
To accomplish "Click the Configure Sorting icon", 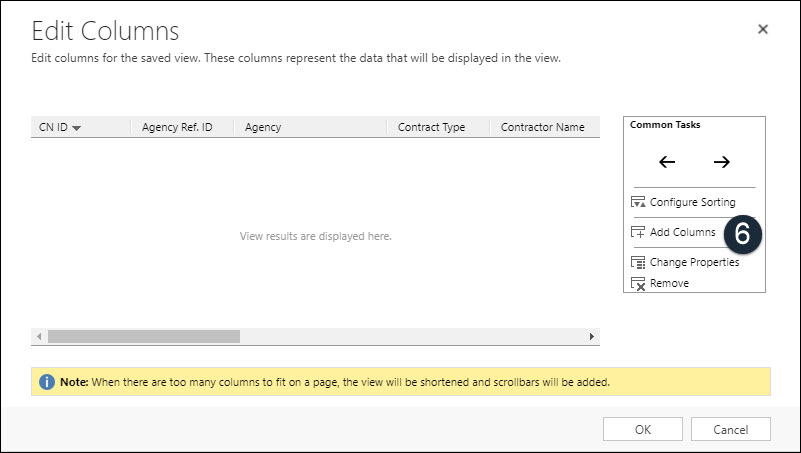I will click(x=638, y=202).
